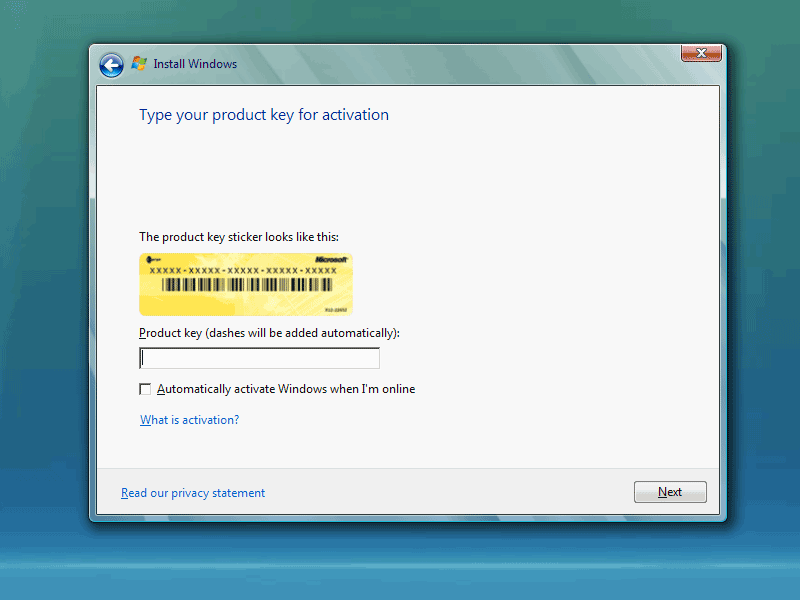Close the Install Windows dialog
The height and width of the screenshot is (600, 800).
point(701,53)
